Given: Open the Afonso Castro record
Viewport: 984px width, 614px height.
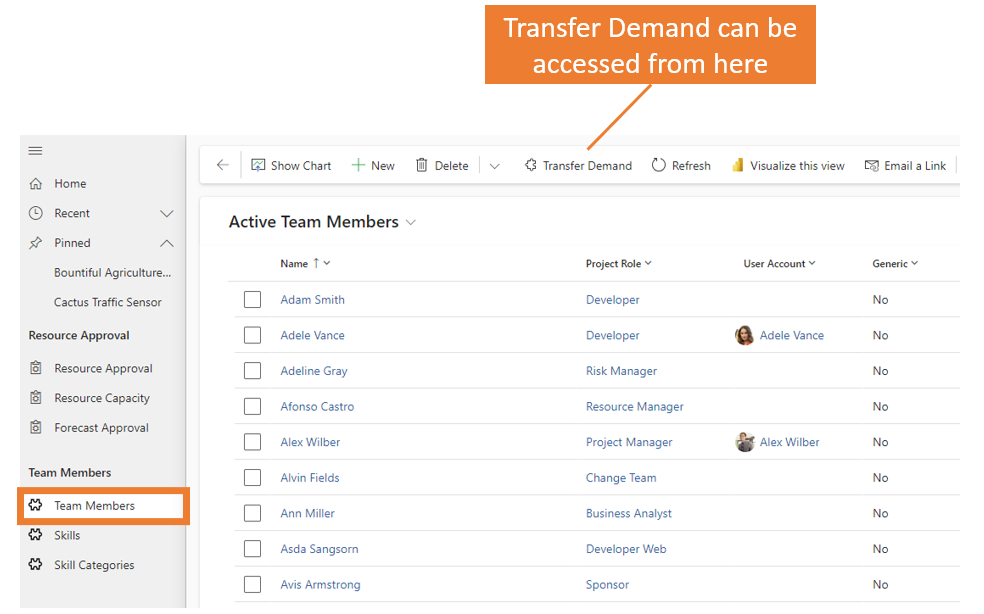Looking at the screenshot, I should tap(317, 407).
